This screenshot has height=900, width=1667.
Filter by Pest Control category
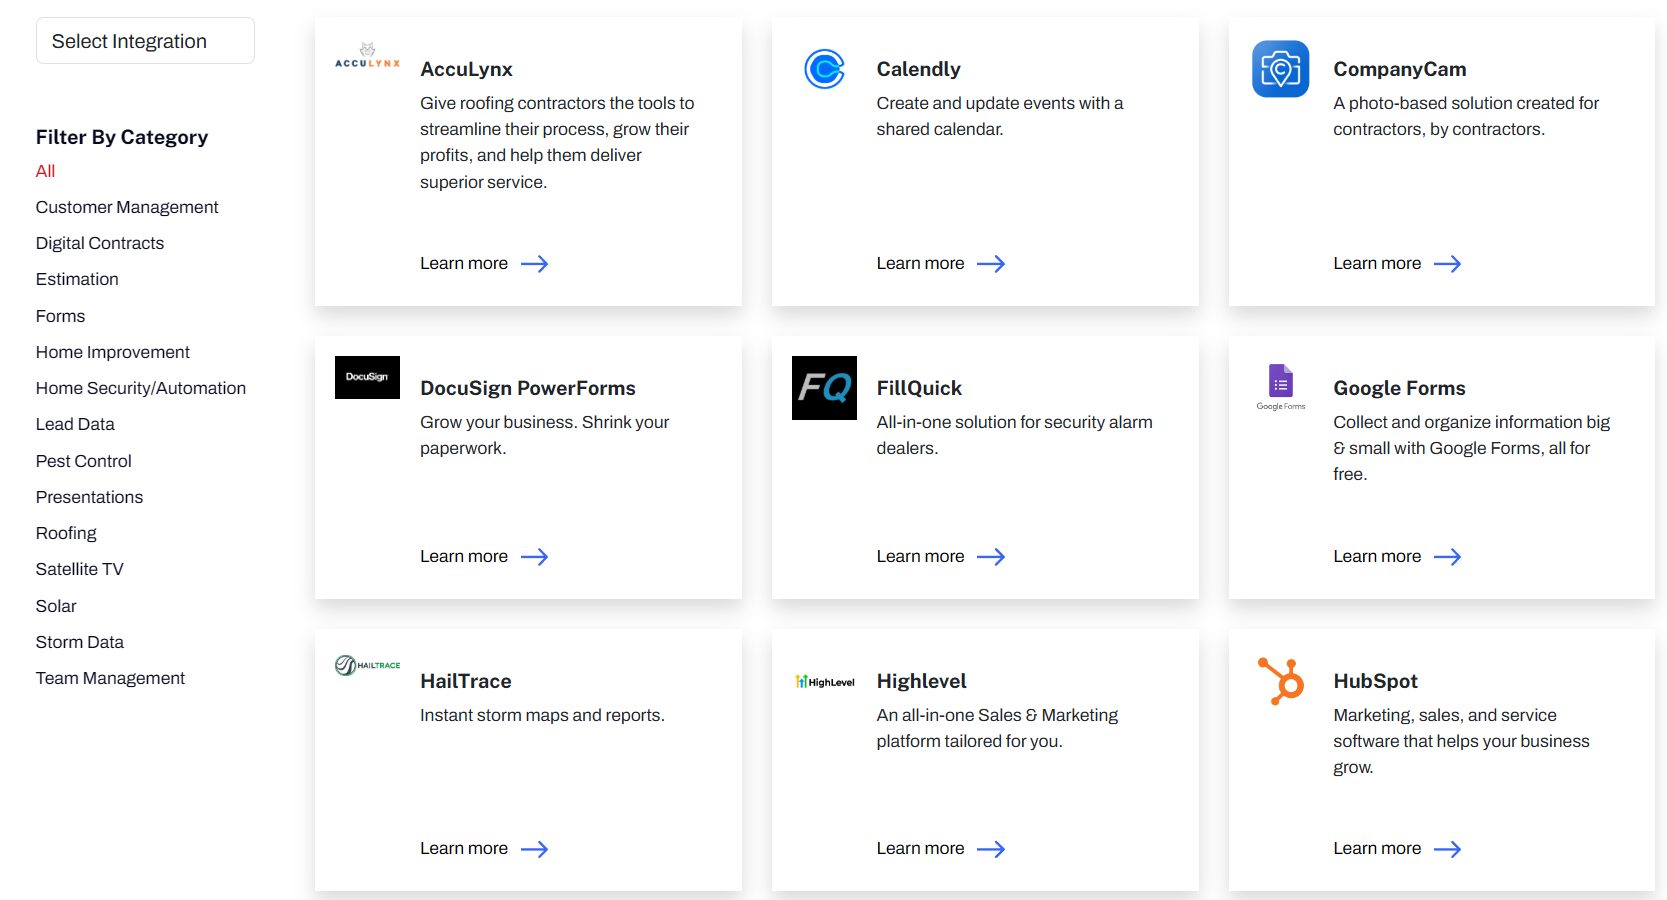[84, 461]
